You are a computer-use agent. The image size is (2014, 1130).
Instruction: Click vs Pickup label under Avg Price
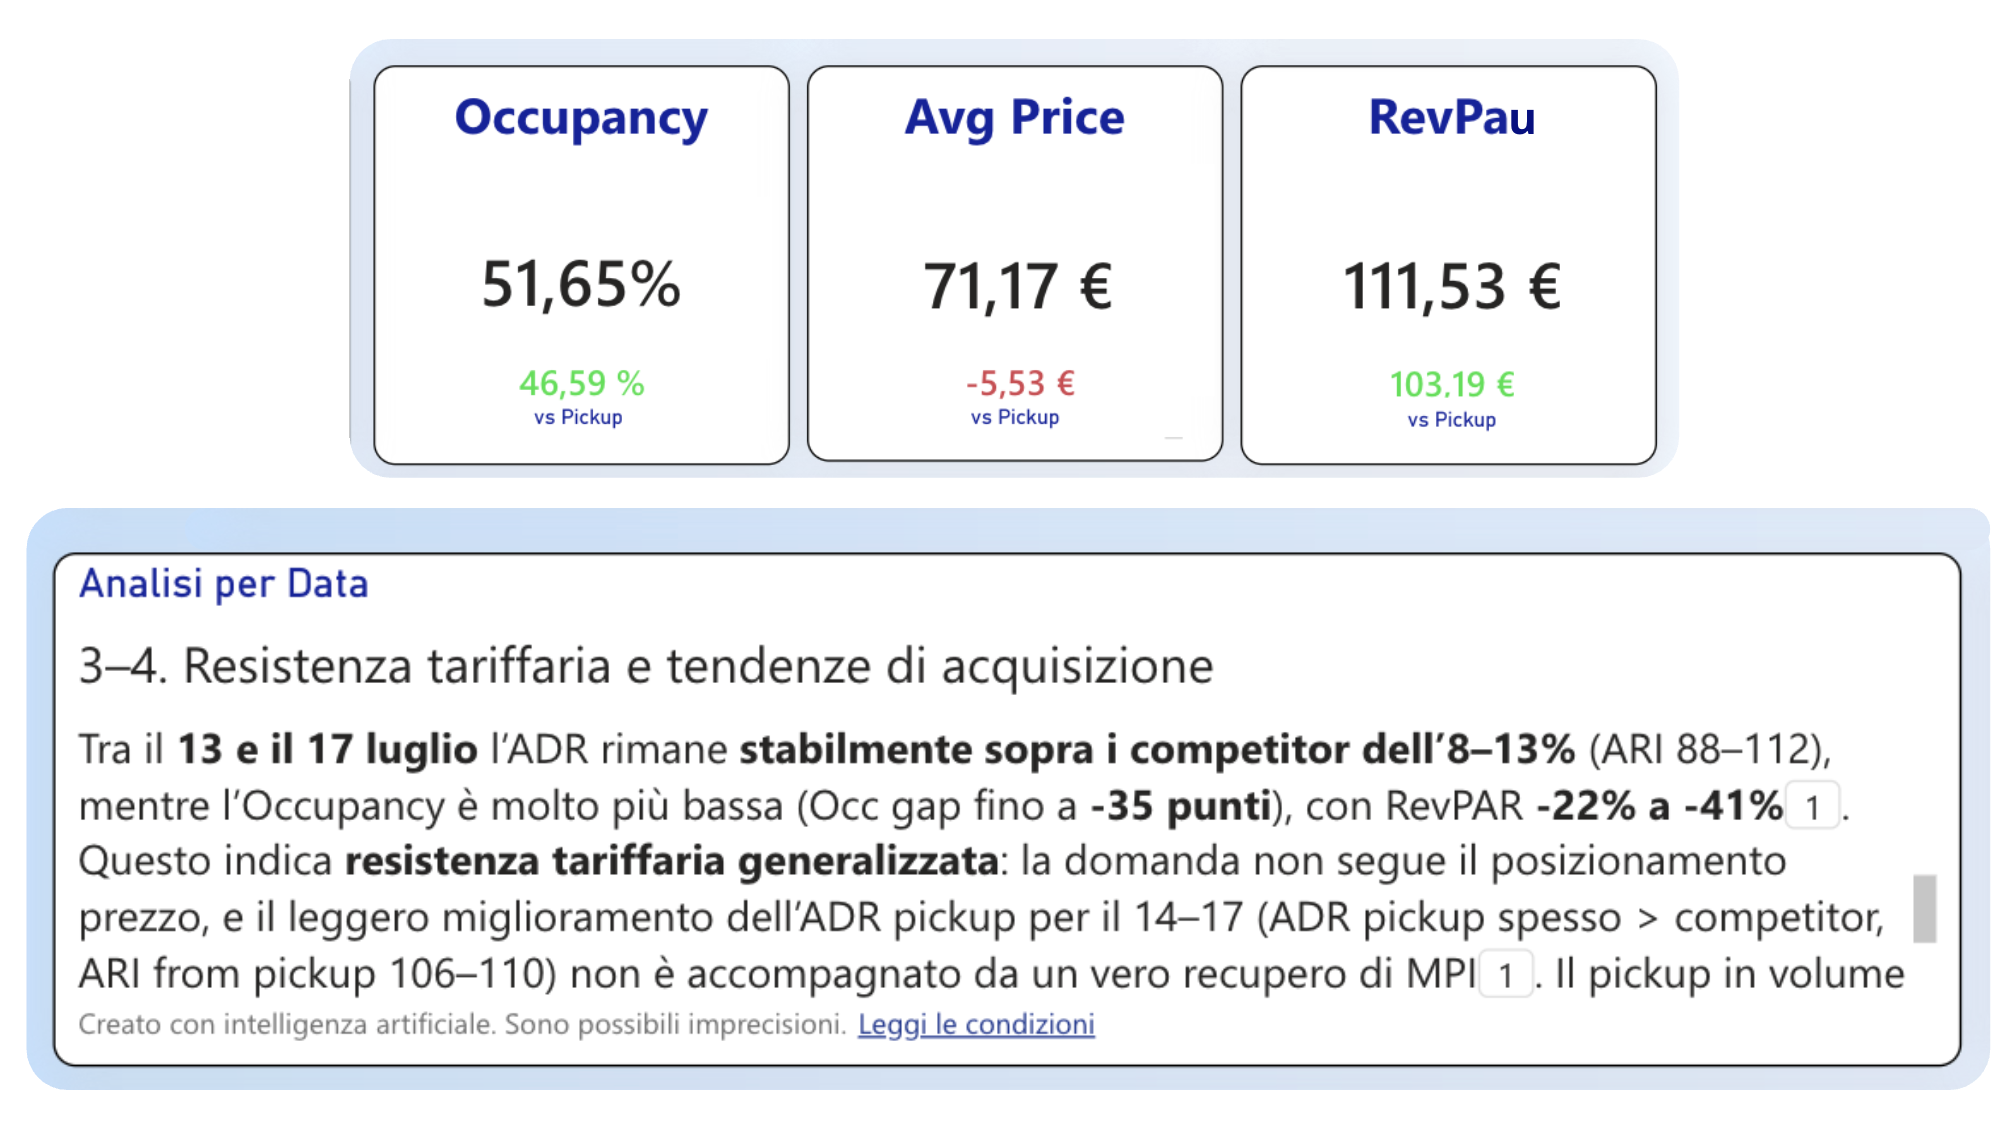click(1015, 417)
